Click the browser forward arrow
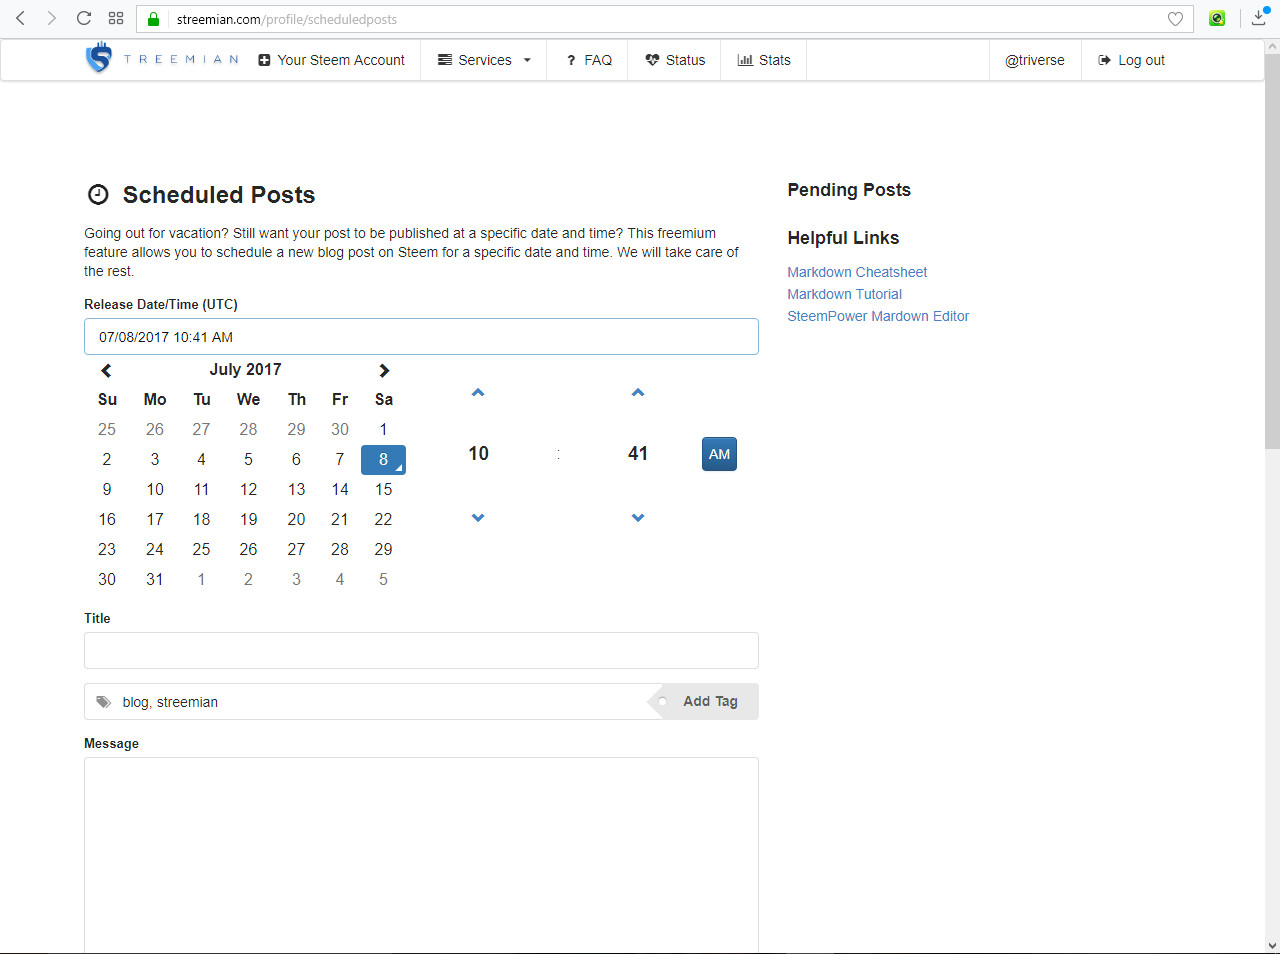The height and width of the screenshot is (954, 1280). point(52,18)
